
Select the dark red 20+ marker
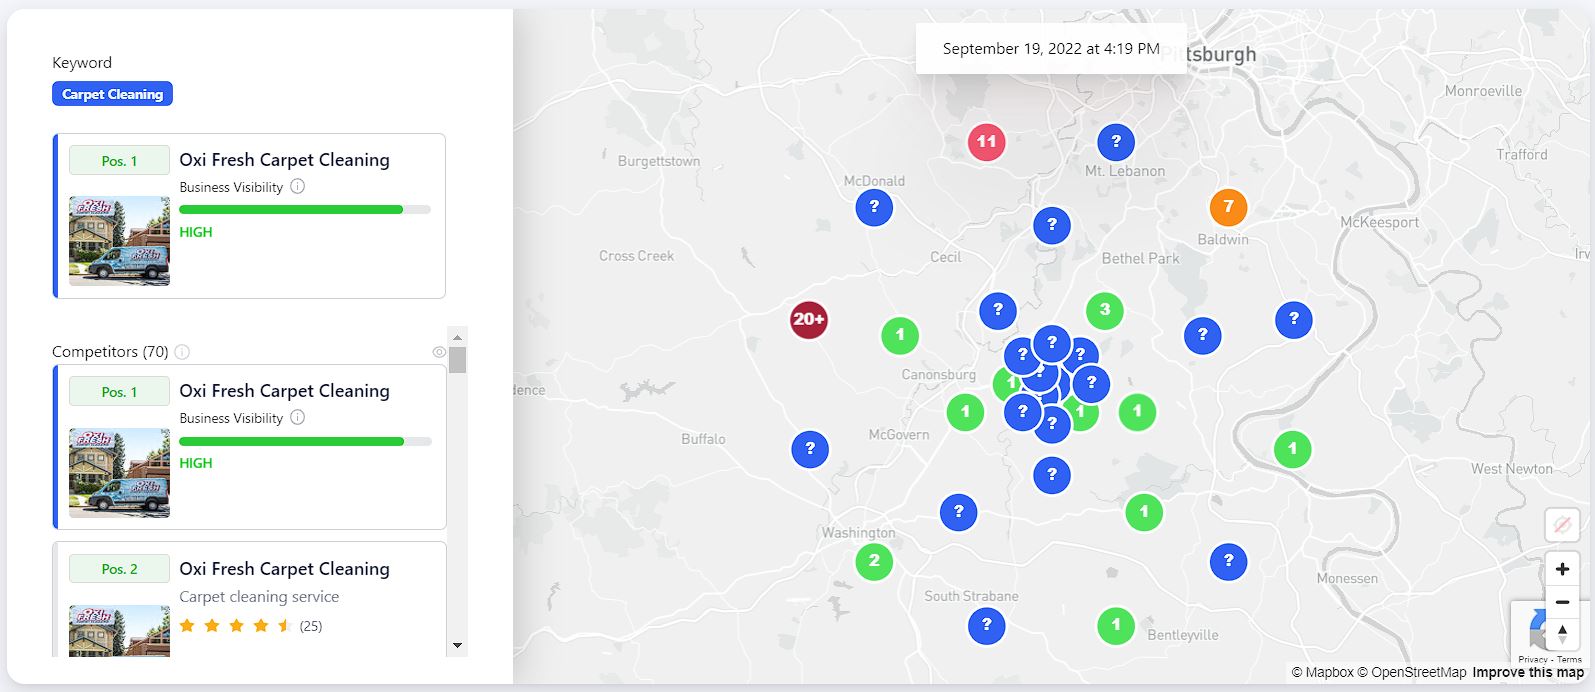click(809, 320)
